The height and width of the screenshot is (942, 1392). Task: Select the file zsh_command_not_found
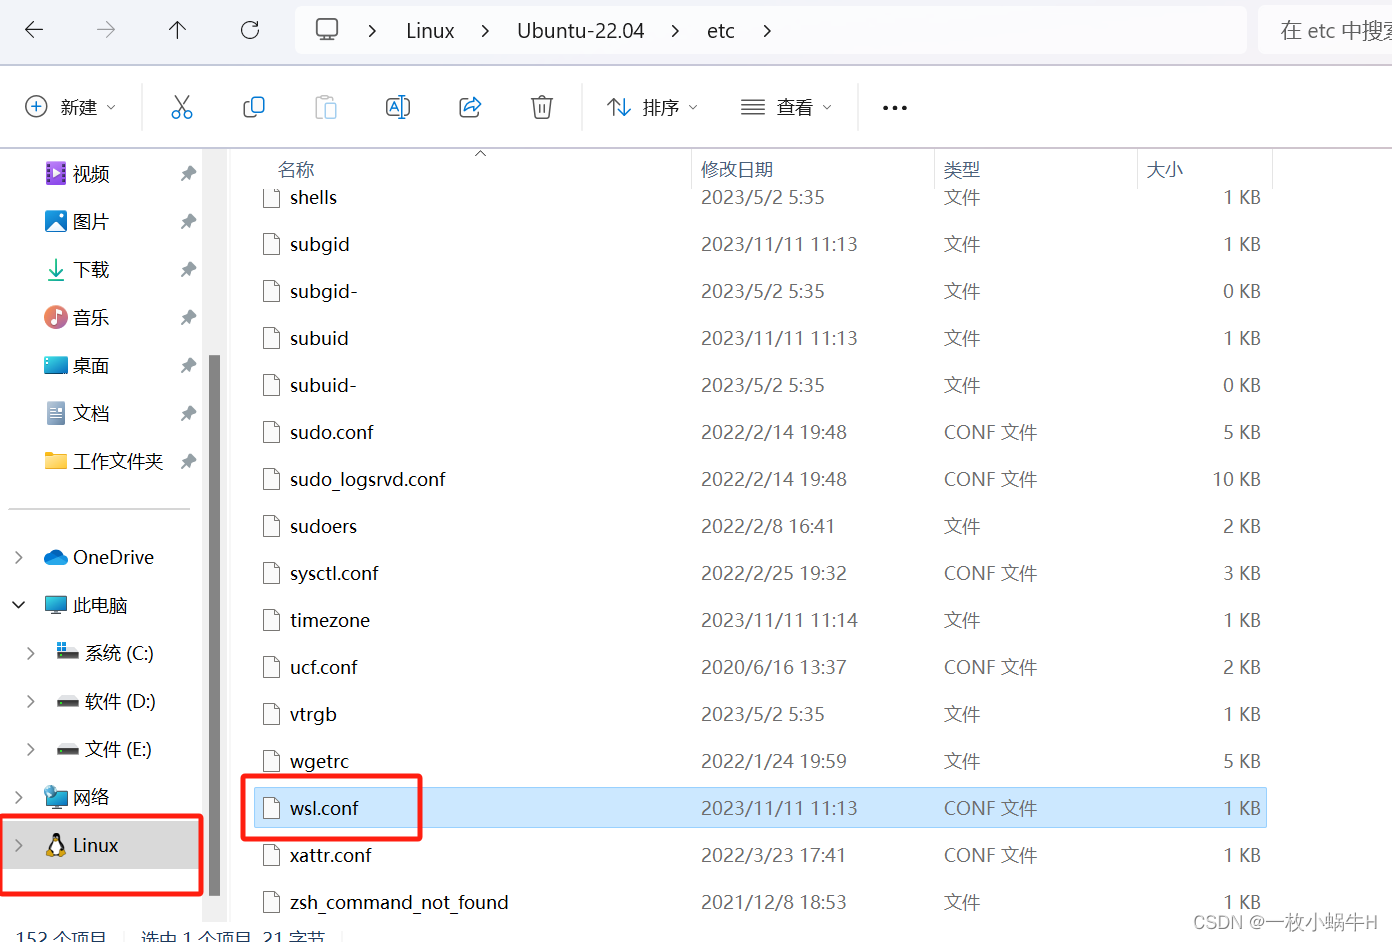(399, 902)
